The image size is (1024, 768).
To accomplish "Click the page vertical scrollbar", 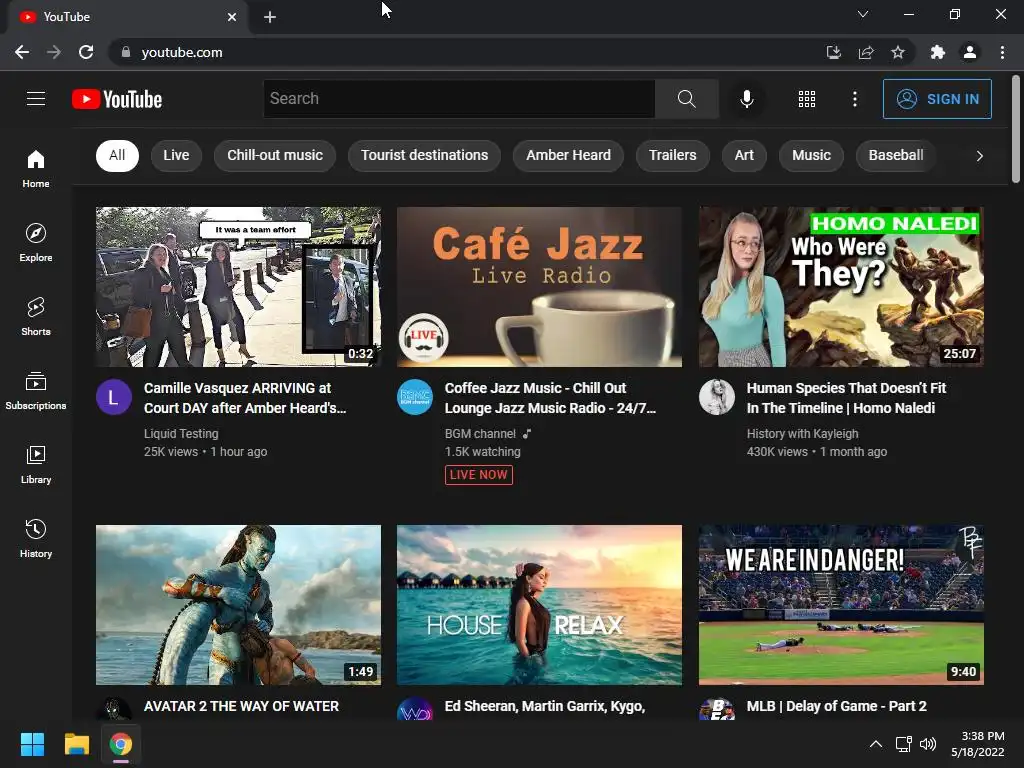I will 1016,129.
